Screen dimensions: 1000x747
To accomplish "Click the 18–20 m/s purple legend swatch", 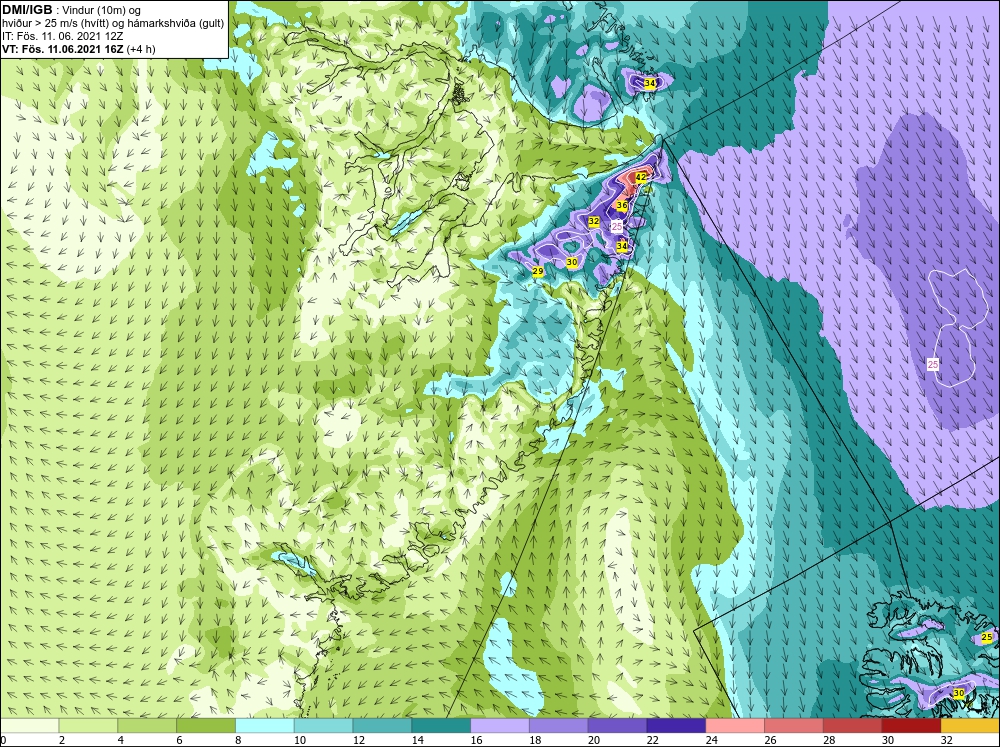I will point(559,725).
